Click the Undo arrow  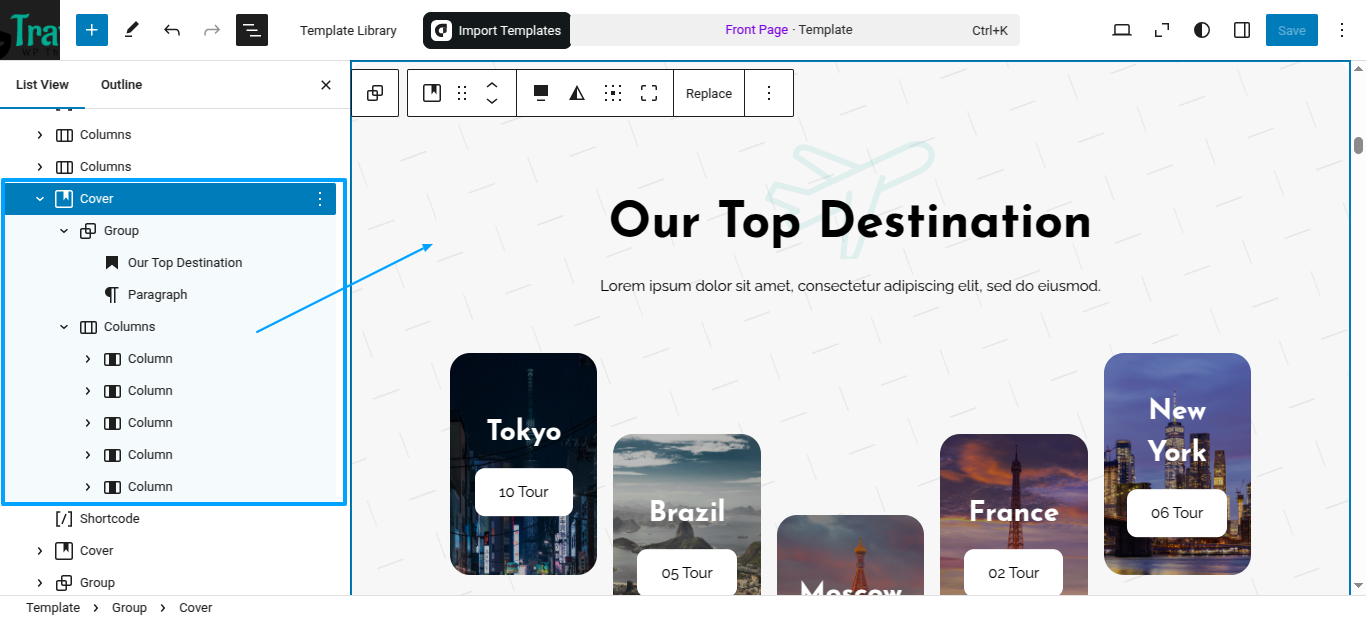click(172, 30)
